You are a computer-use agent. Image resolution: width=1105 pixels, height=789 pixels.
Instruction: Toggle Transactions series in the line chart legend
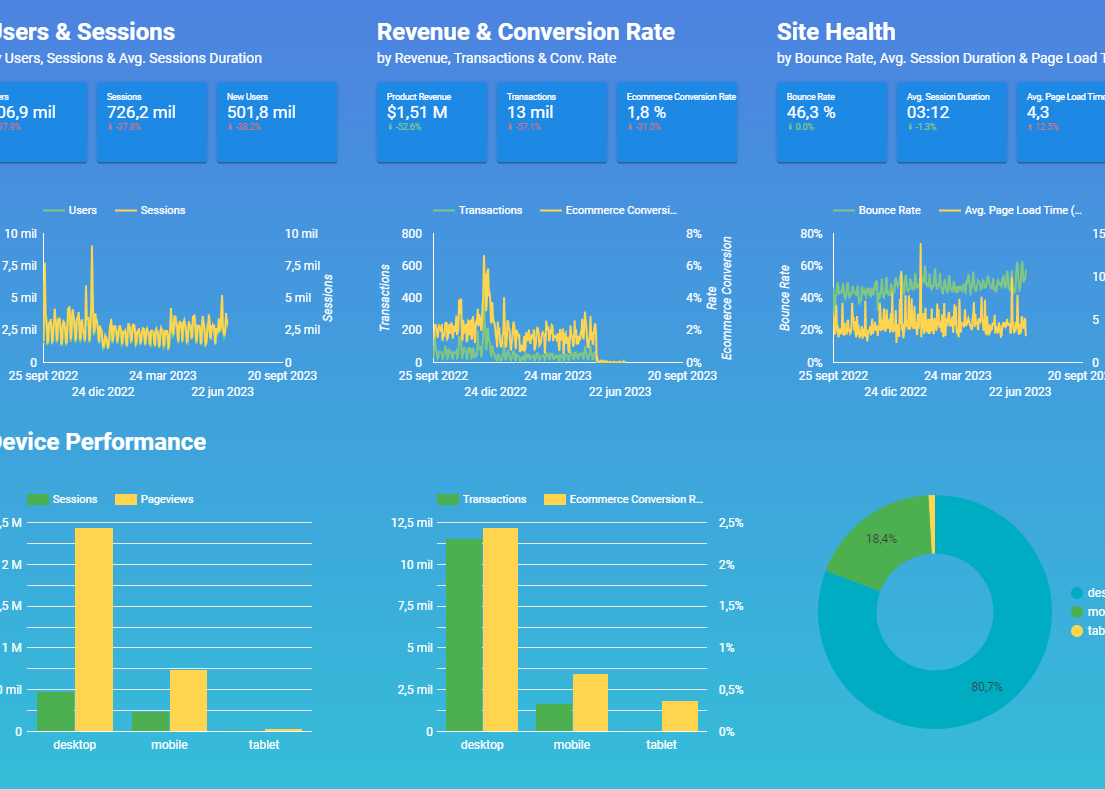pos(479,210)
